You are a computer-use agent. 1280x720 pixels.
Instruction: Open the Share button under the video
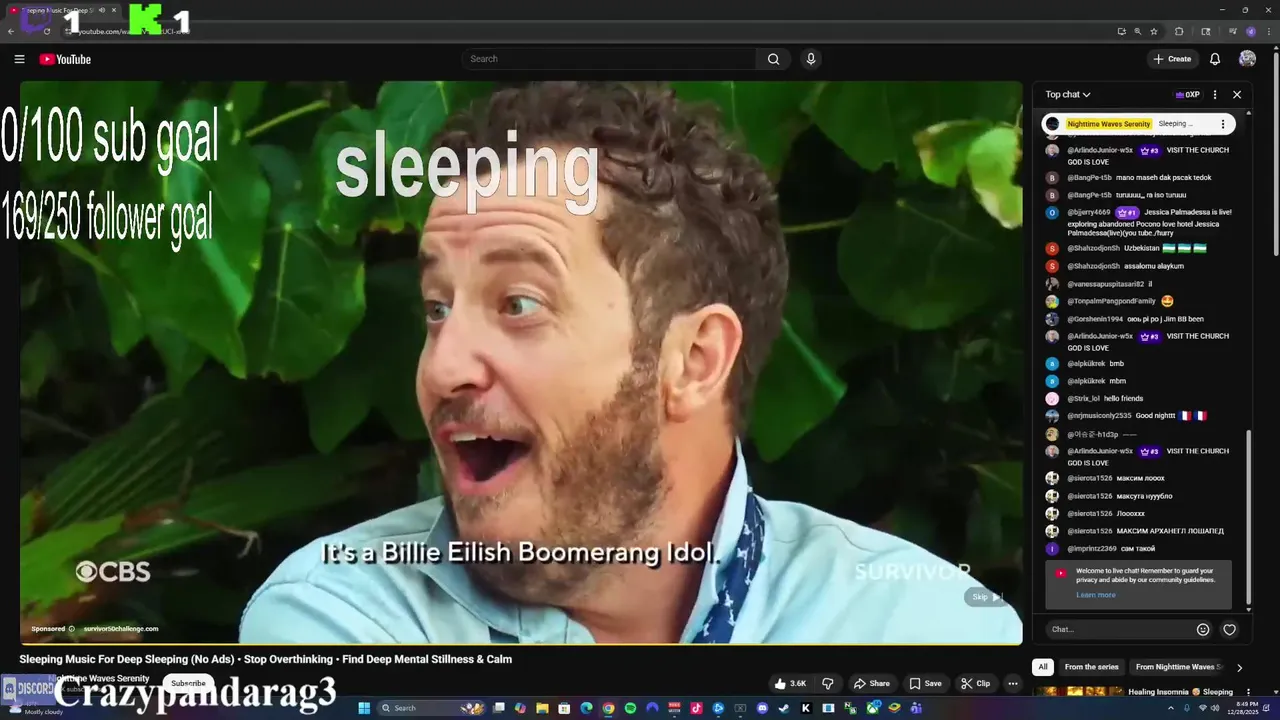871,684
